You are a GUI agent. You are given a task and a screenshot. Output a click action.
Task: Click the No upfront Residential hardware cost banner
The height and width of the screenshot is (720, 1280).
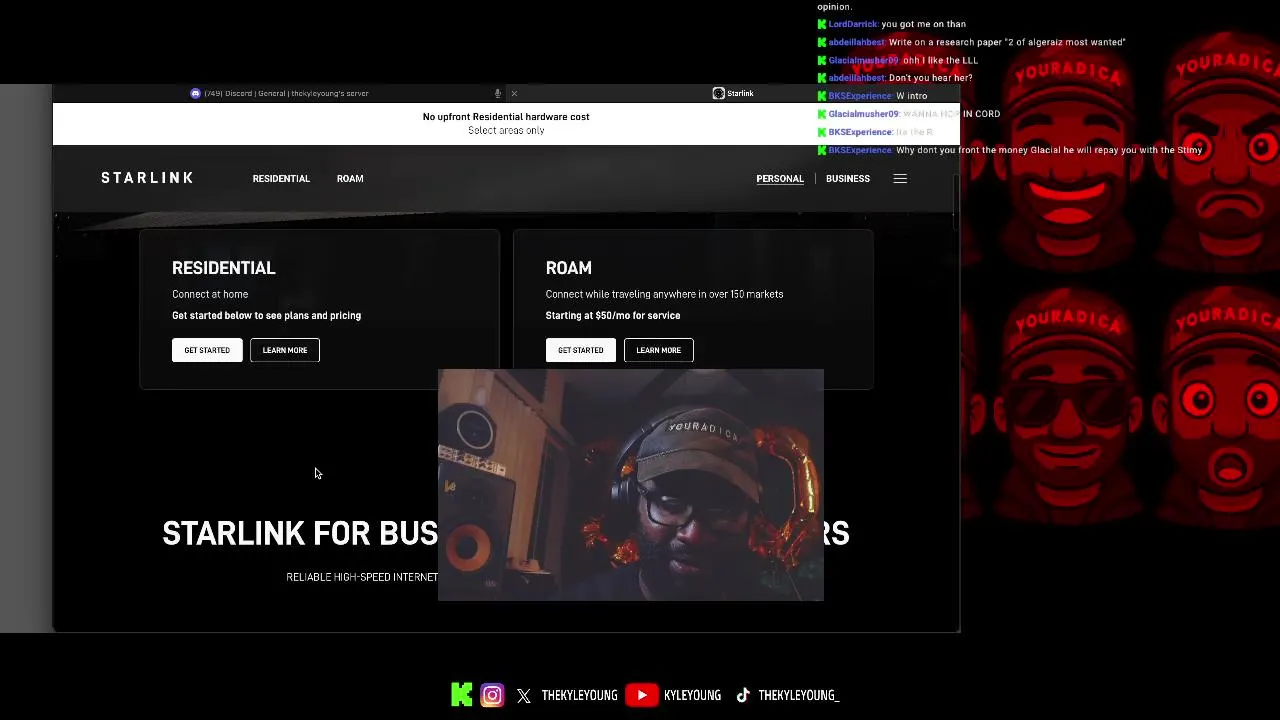pyautogui.click(x=506, y=123)
